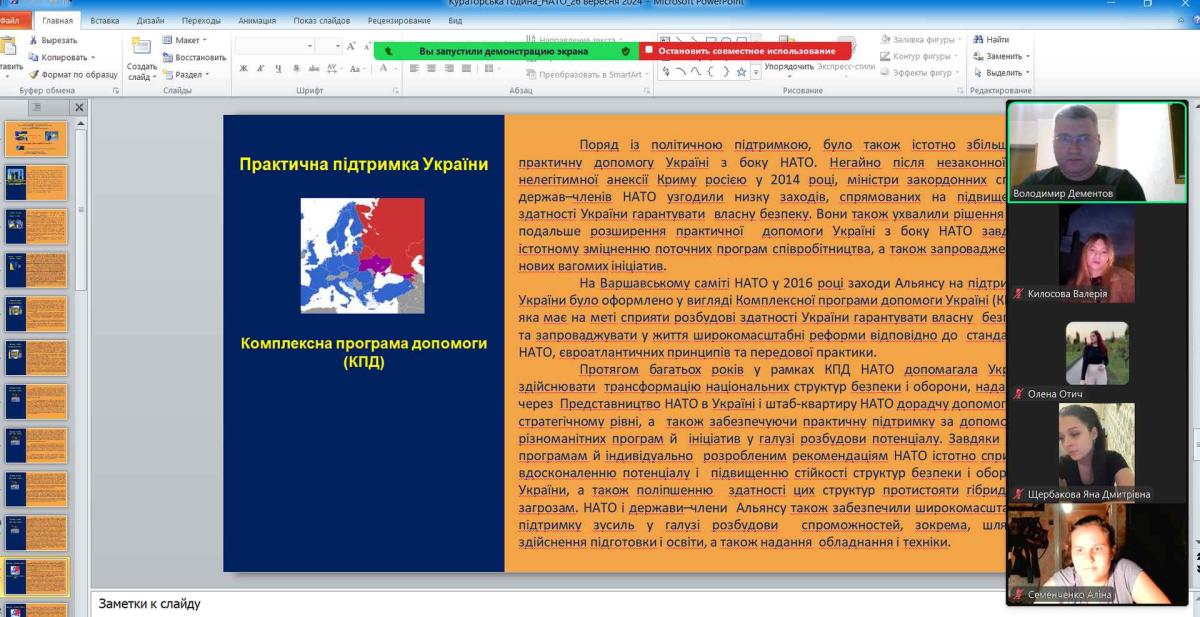Switch to the Вид tab
Screen dimensions: 1200x617
(455, 20)
